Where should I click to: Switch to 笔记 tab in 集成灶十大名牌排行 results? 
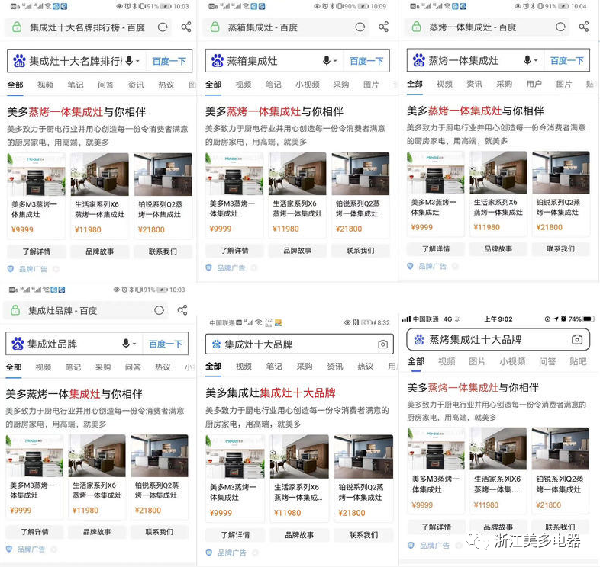pos(75,85)
